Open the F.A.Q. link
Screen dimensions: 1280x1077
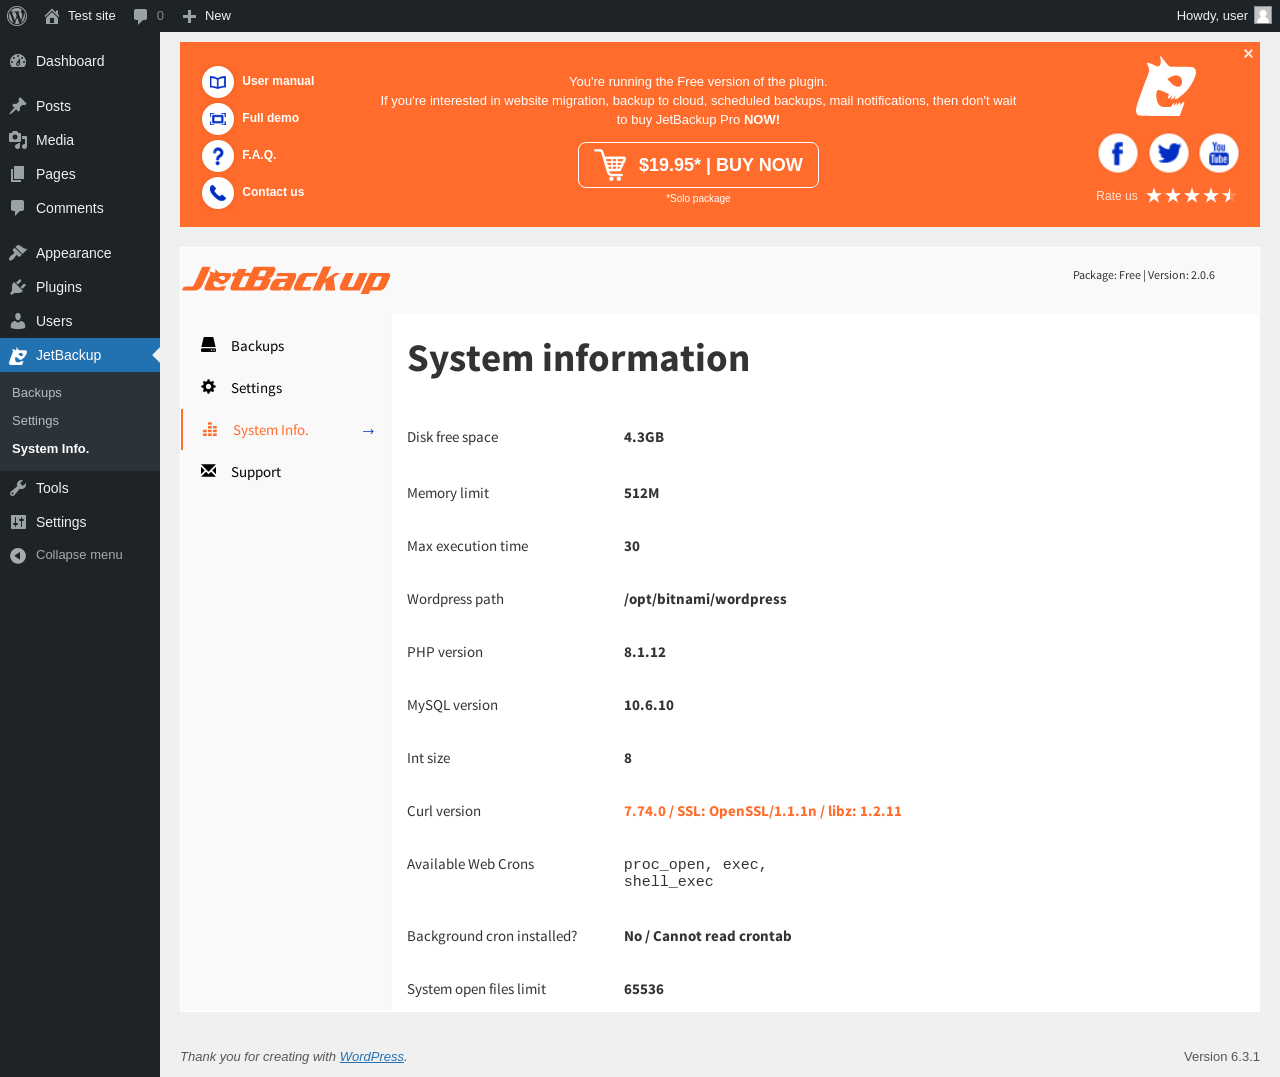tap(259, 155)
